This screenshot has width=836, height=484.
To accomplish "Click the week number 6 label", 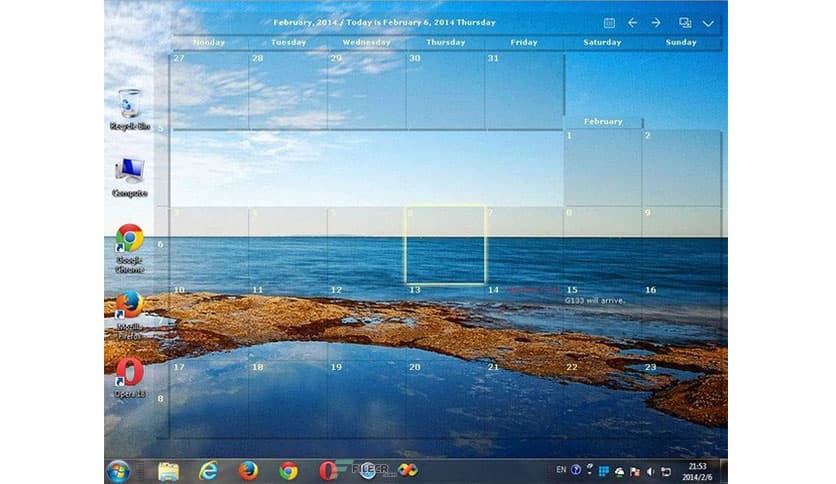I will (x=160, y=244).
